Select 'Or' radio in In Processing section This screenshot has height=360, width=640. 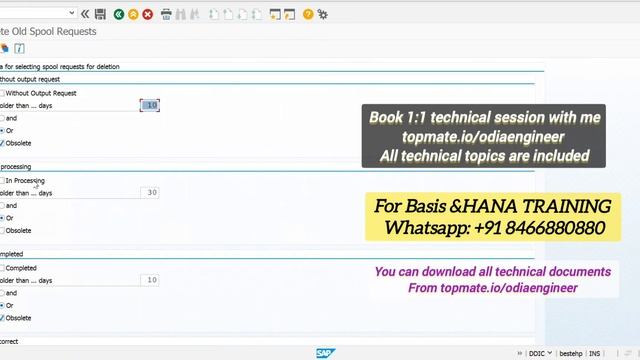(2, 218)
